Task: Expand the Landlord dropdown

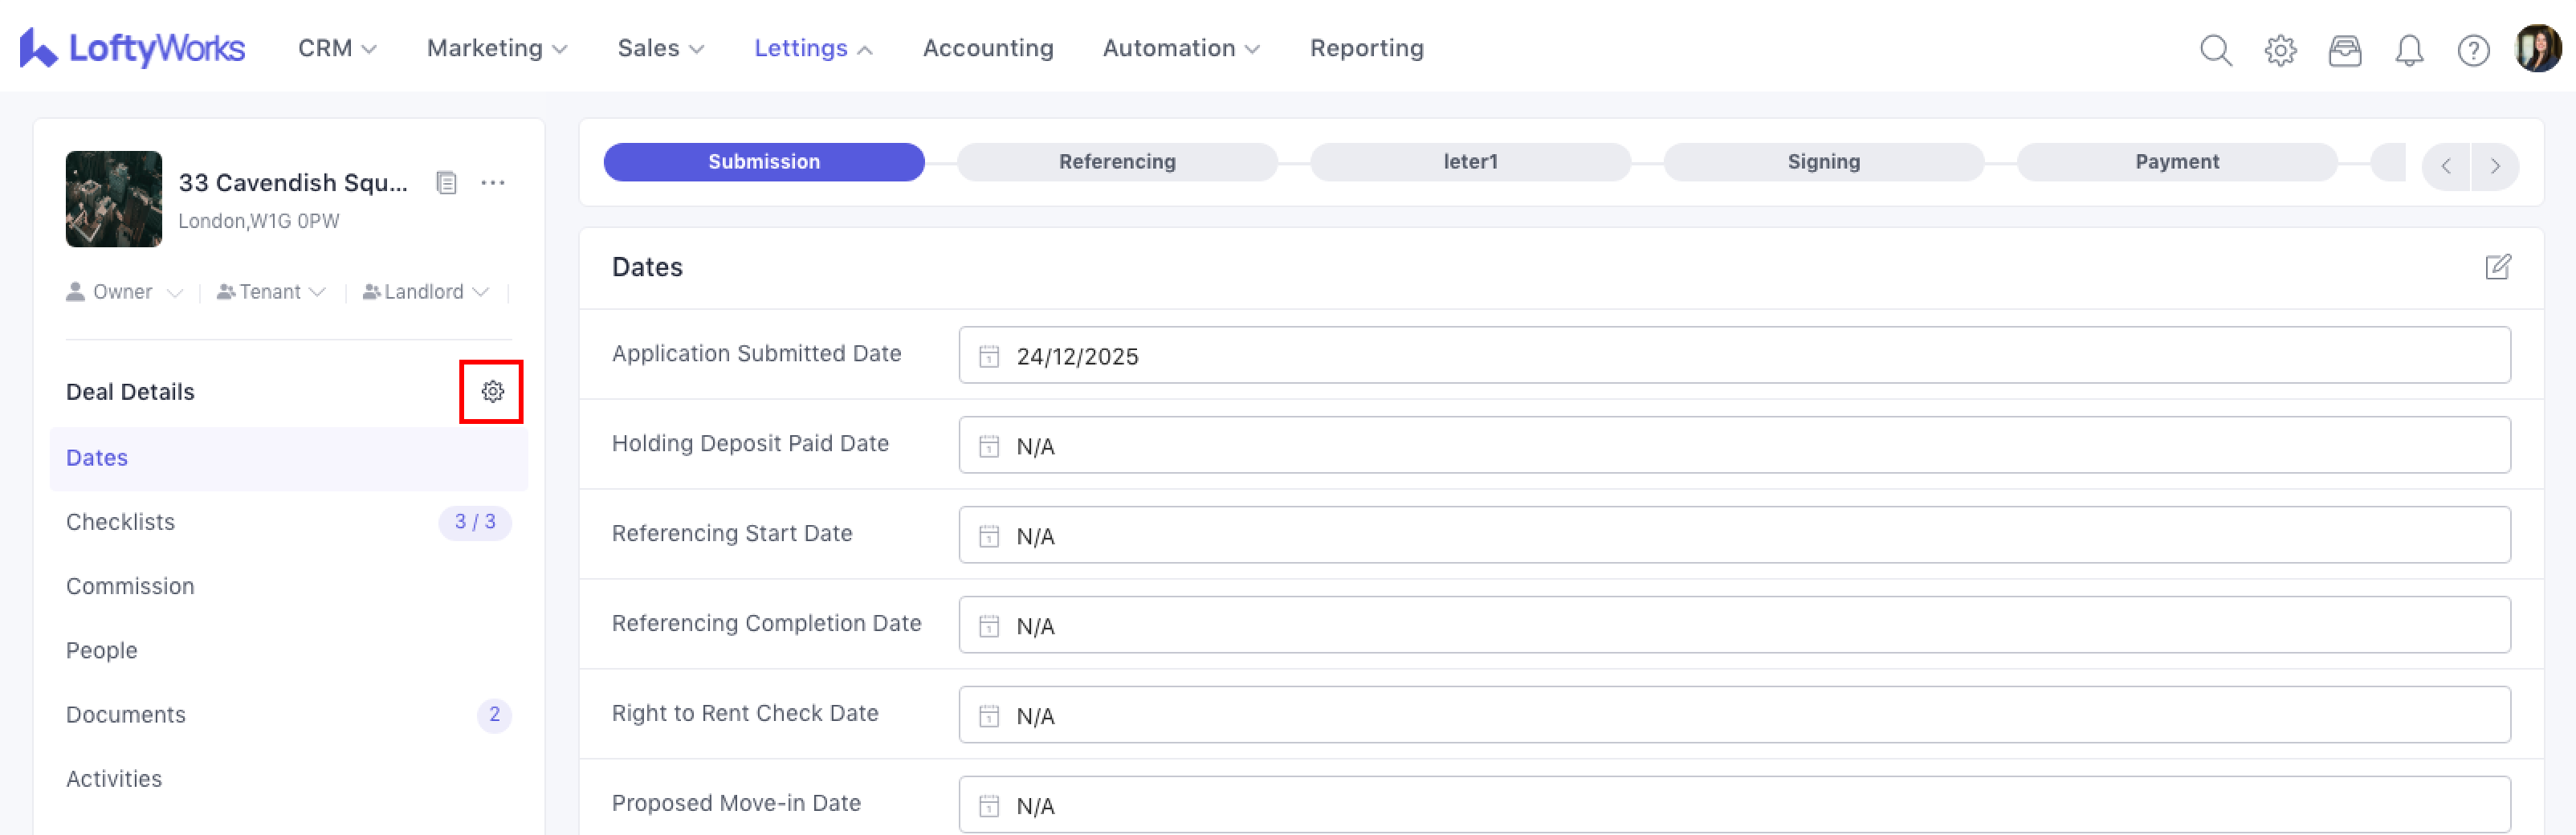Action: (x=425, y=292)
